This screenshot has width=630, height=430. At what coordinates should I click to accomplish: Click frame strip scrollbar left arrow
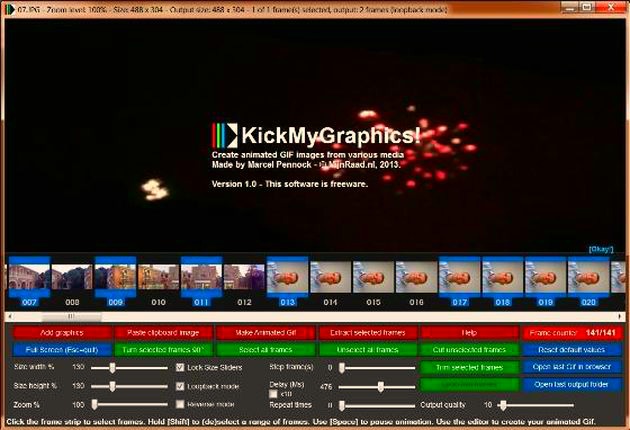(10, 317)
